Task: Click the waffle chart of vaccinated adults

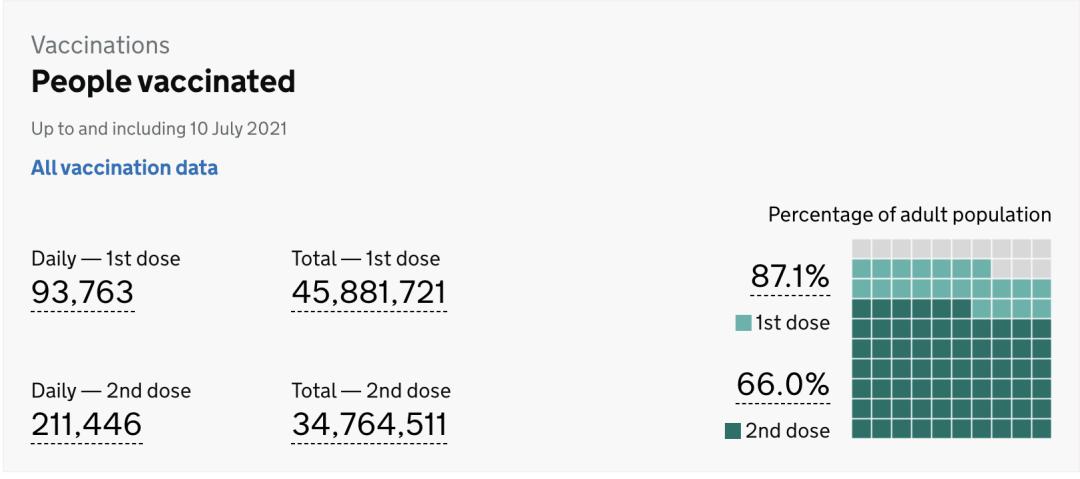Action: click(x=951, y=338)
